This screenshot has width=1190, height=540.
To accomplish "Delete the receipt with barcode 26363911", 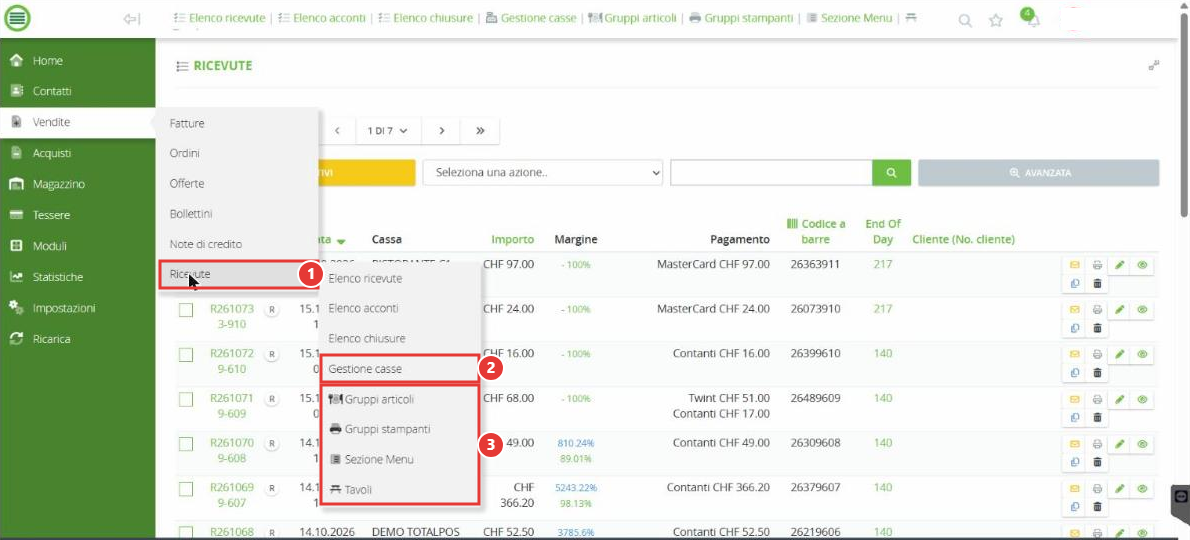I will [x=1097, y=284].
